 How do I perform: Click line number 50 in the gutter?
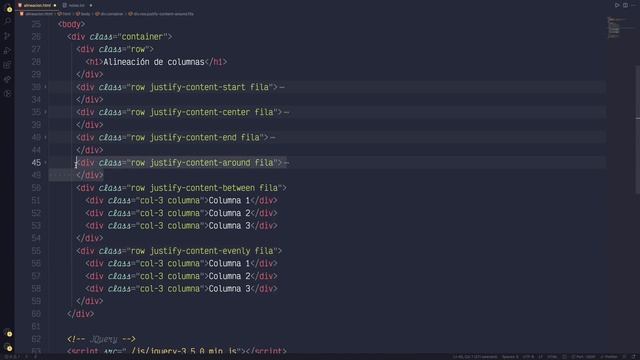[36, 188]
